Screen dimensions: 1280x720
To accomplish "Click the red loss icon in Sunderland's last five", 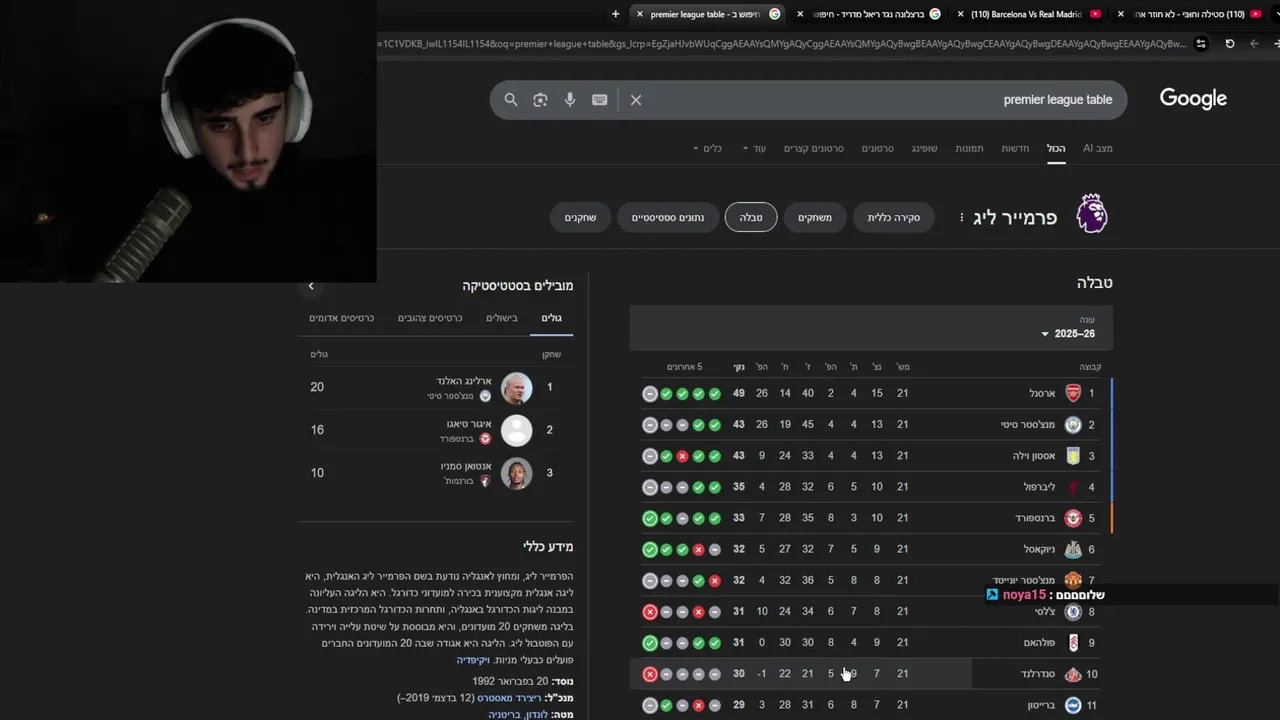I will (x=650, y=674).
